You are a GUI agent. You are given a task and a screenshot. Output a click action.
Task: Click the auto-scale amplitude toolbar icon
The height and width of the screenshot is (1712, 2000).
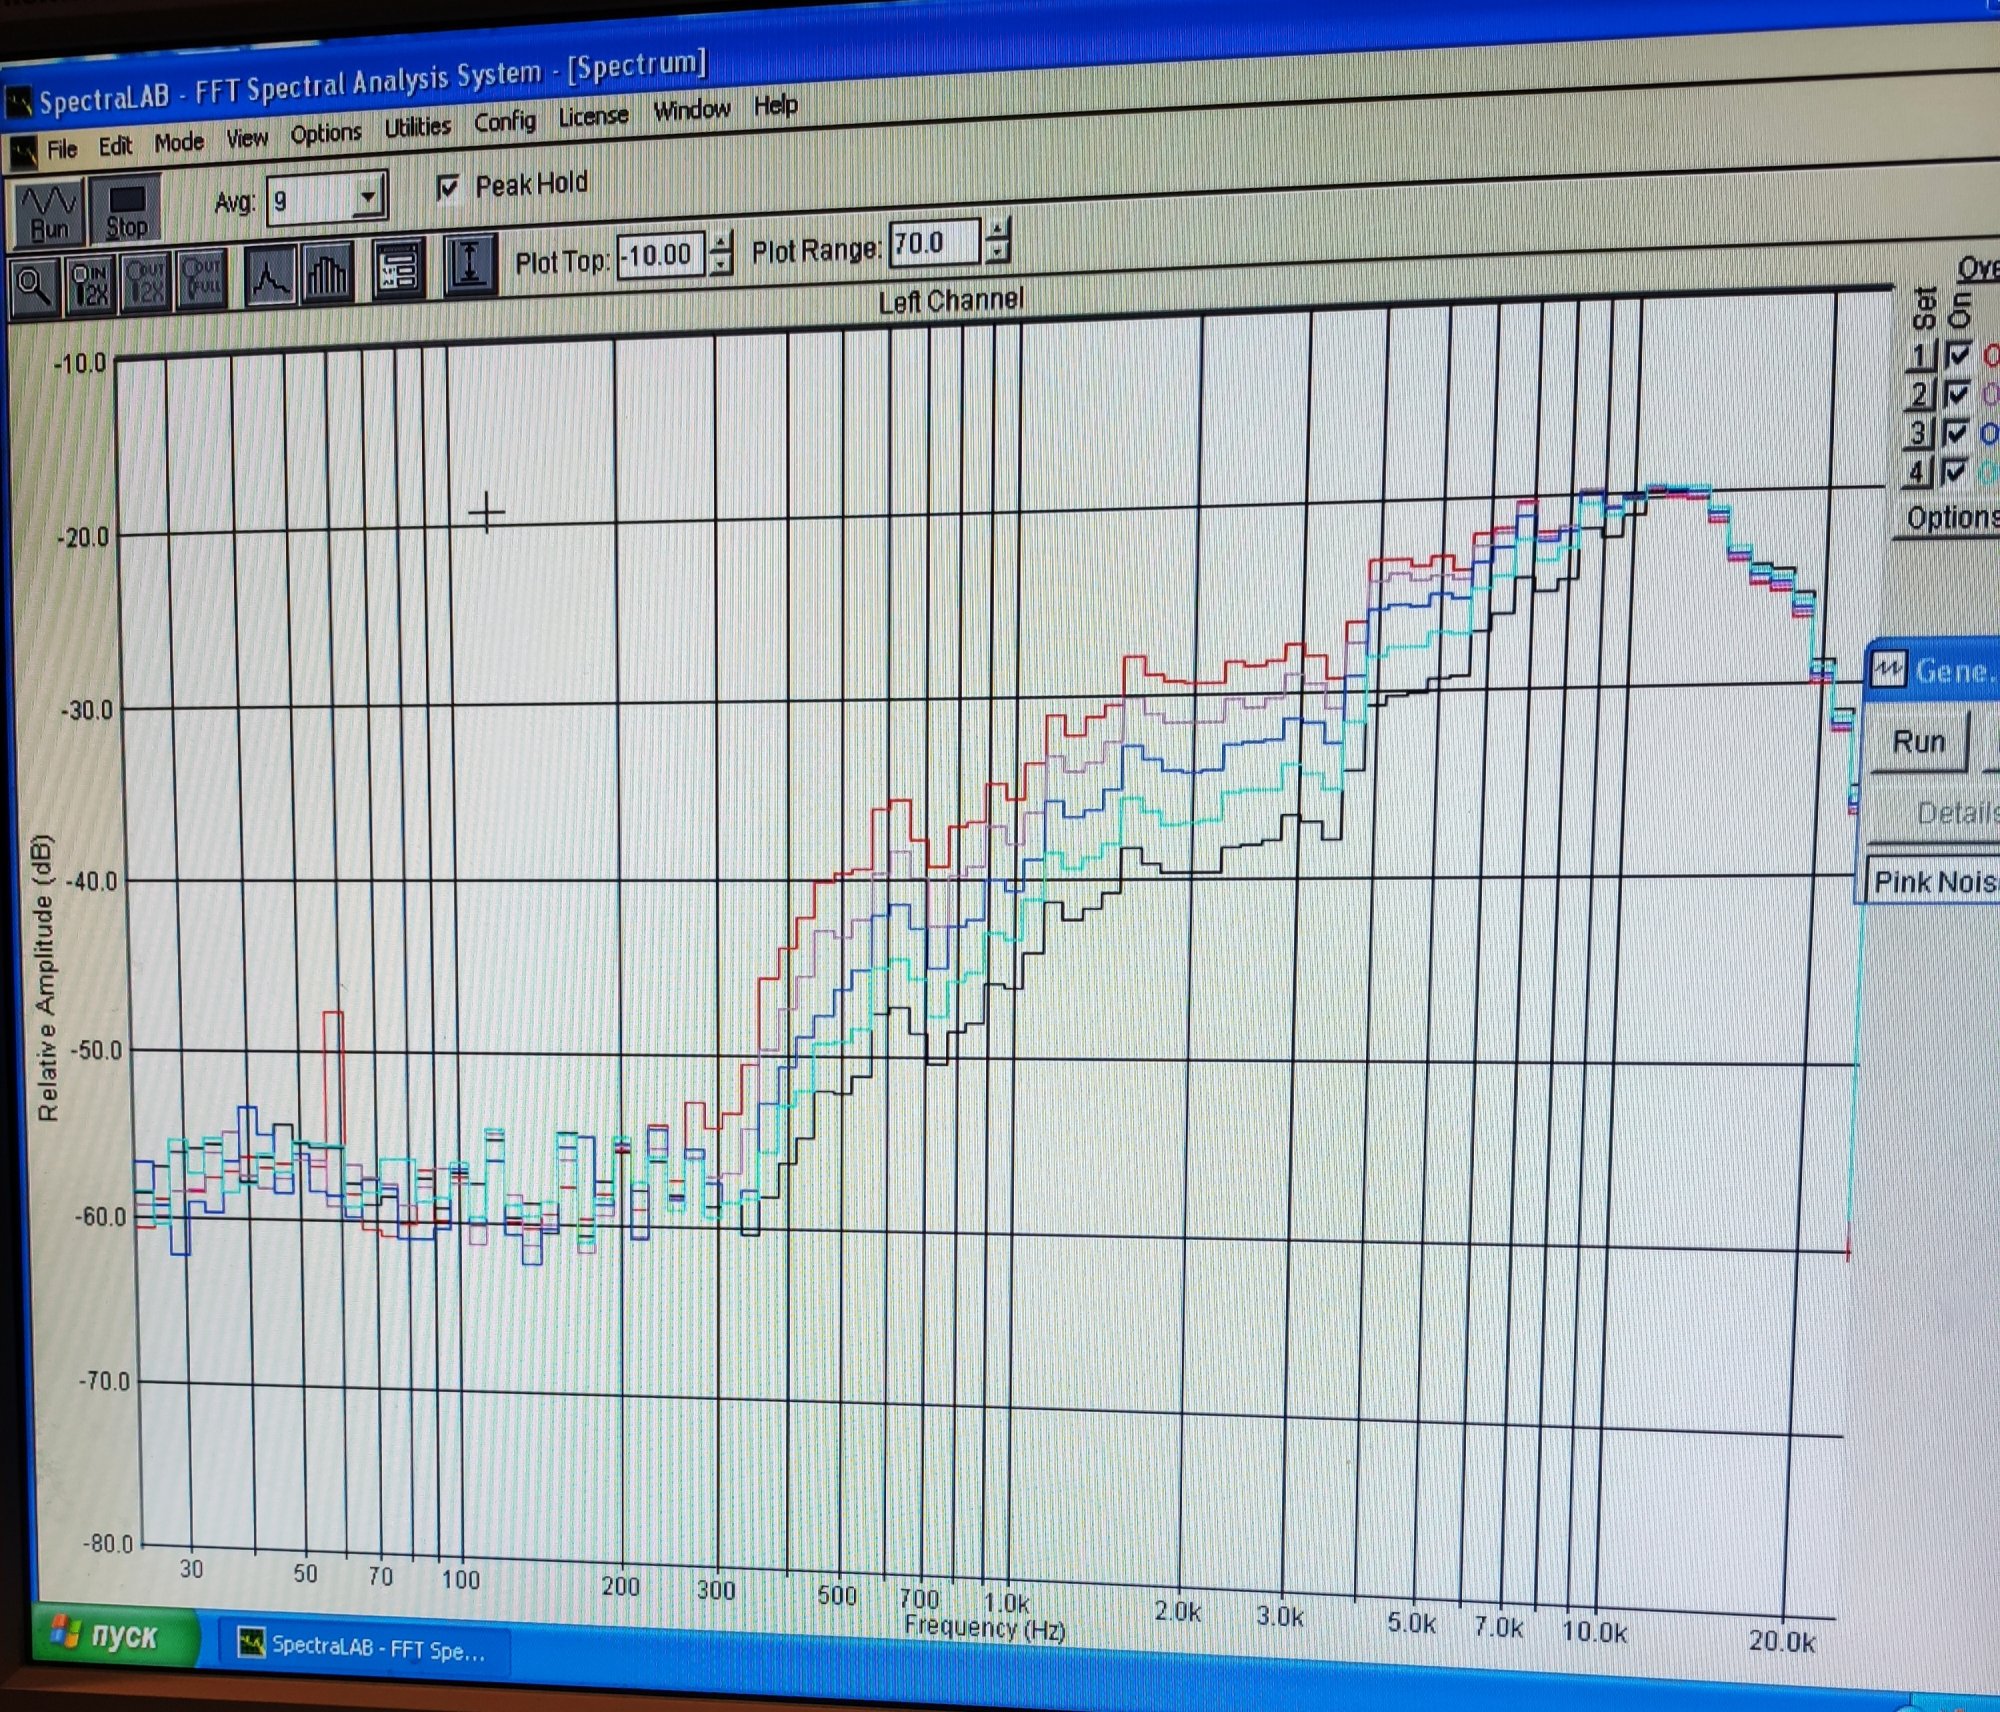pyautogui.click(x=470, y=264)
